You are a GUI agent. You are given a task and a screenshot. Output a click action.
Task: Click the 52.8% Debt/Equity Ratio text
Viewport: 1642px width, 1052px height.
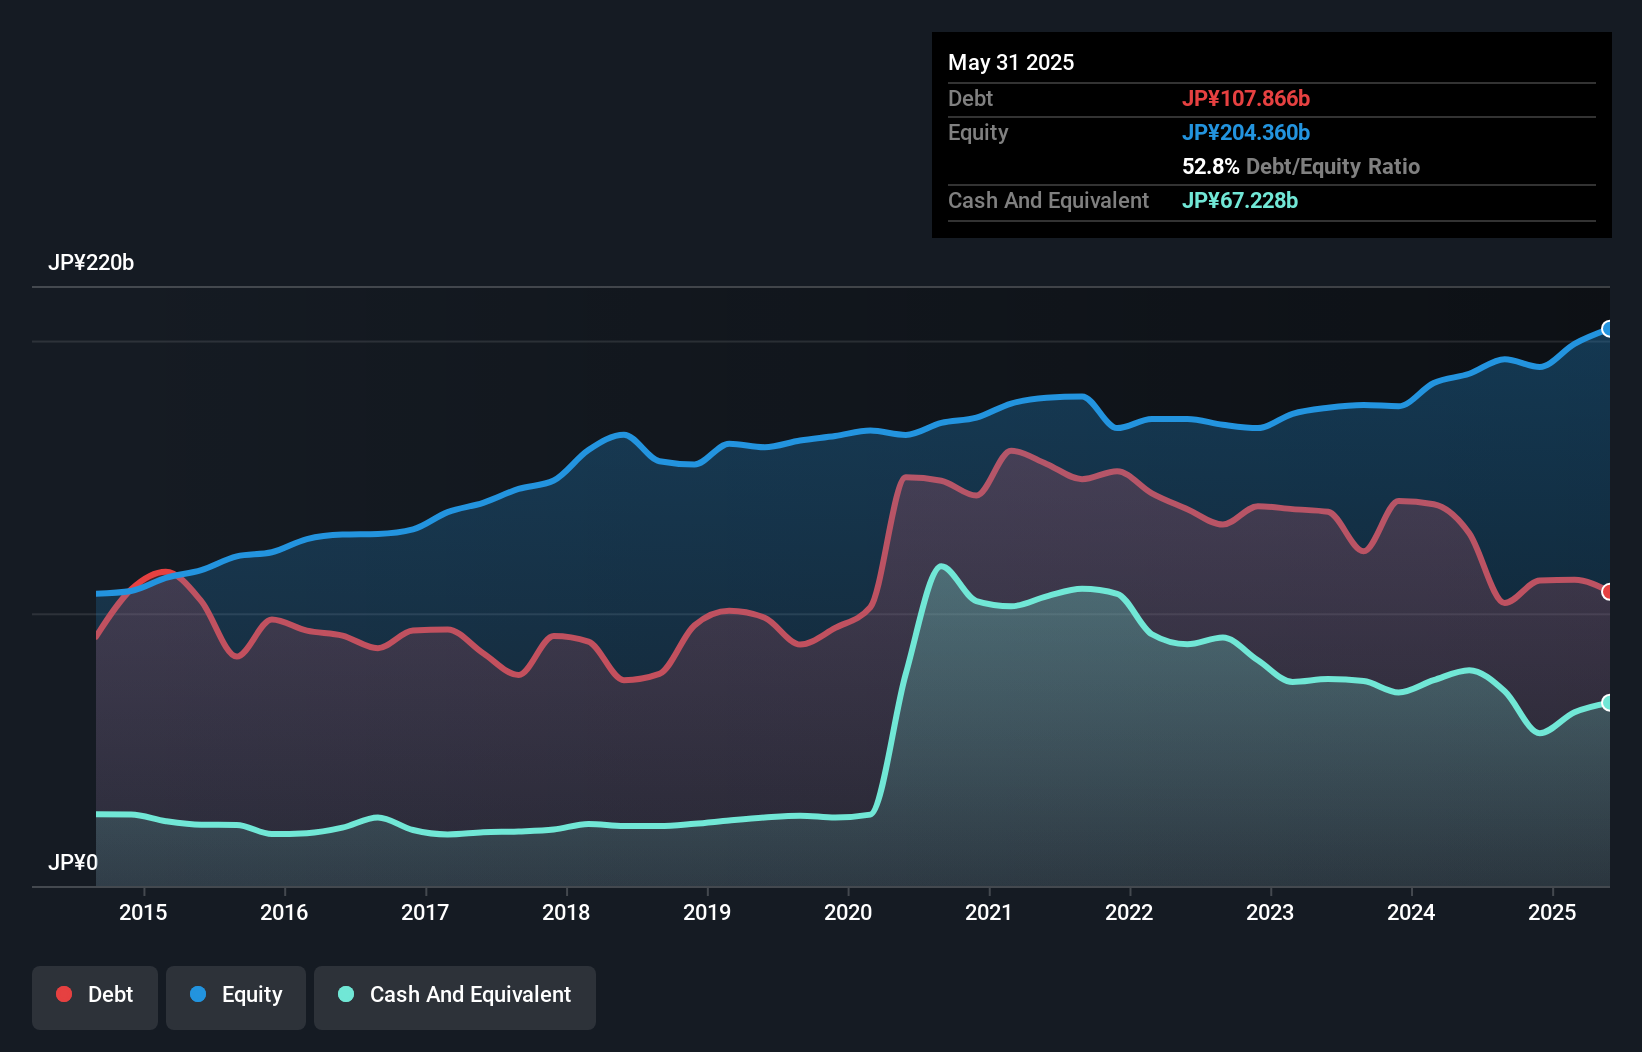1300,167
